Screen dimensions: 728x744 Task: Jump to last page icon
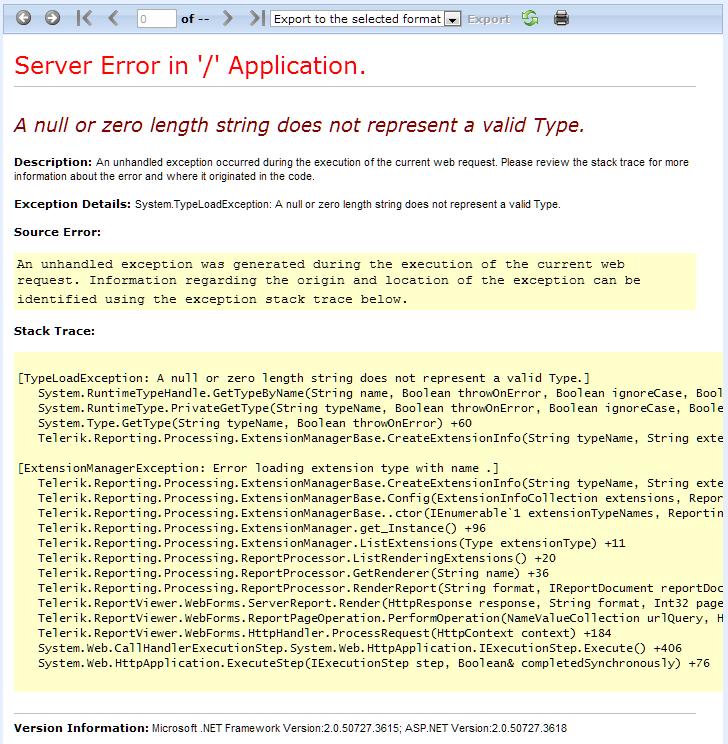[x=257, y=18]
